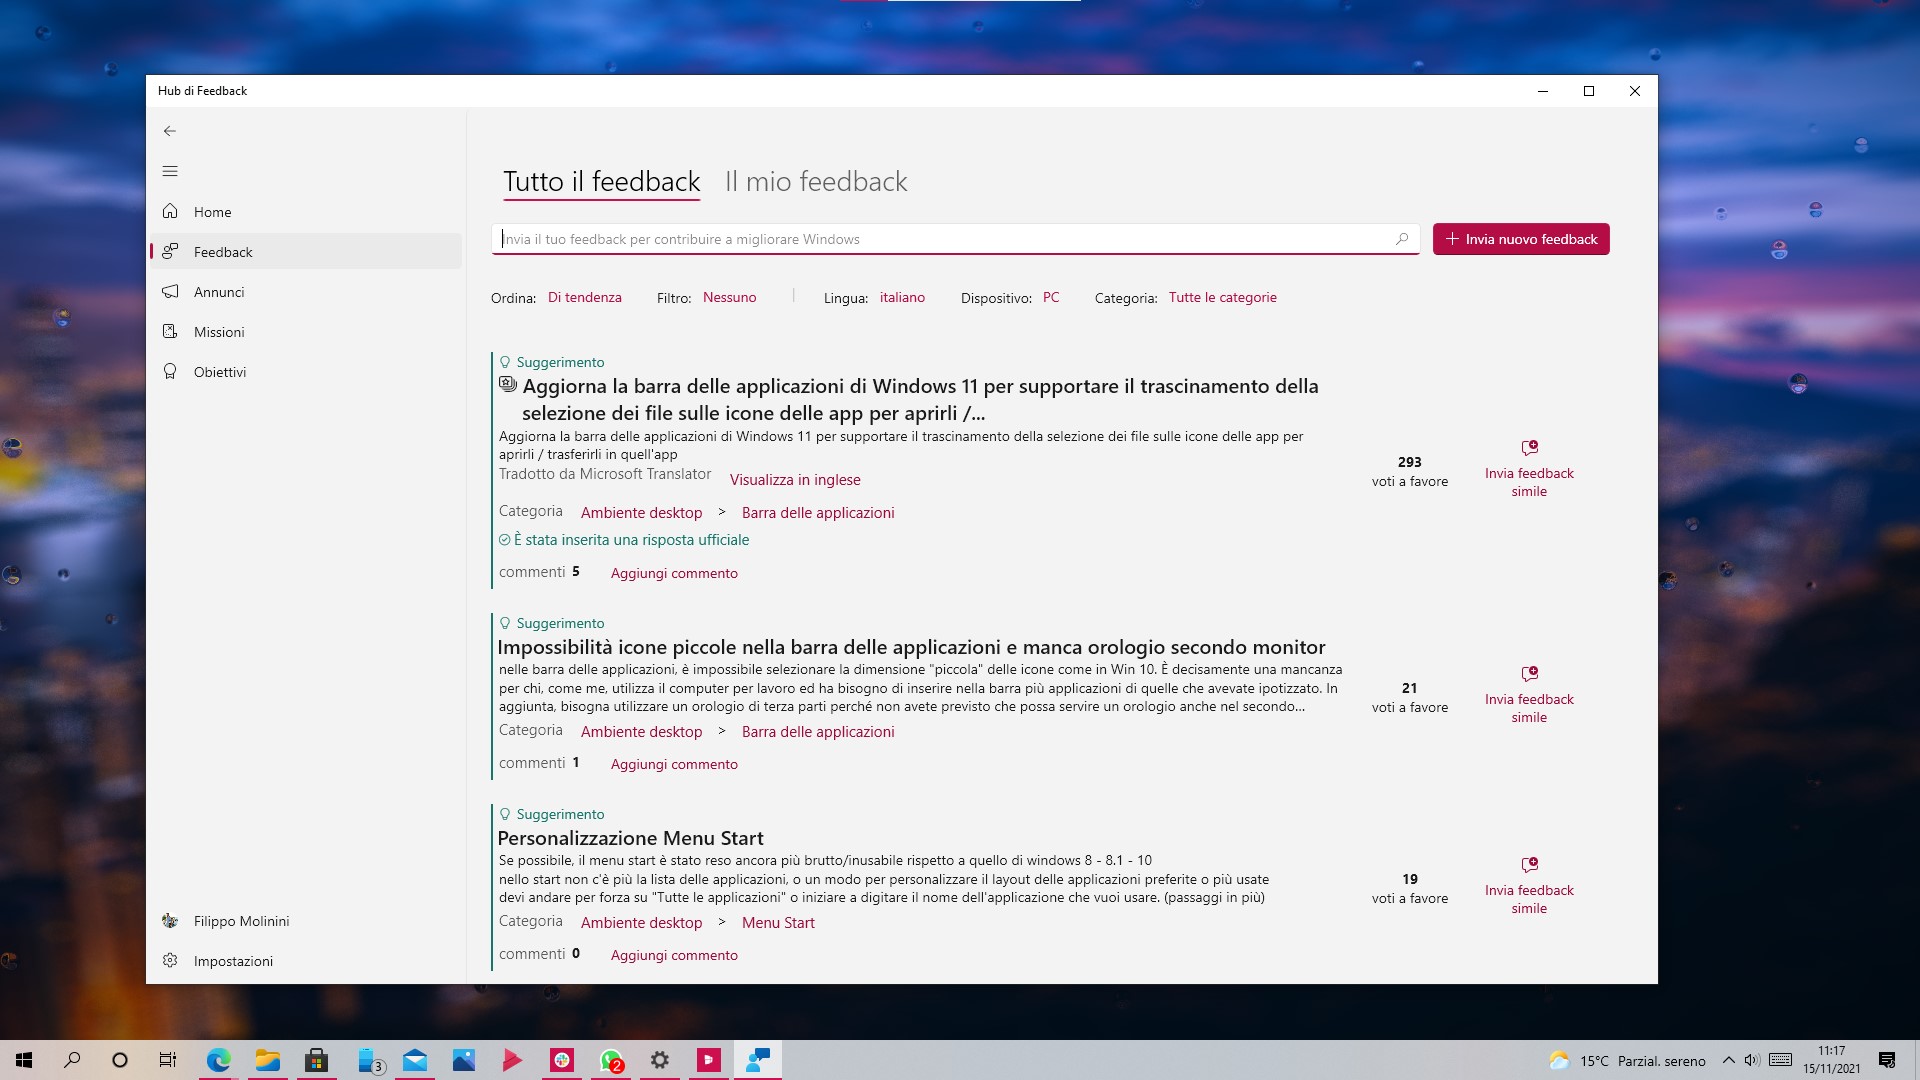The width and height of the screenshot is (1920, 1080).
Task: Open File Explorer from the taskbar
Action: point(267,1060)
